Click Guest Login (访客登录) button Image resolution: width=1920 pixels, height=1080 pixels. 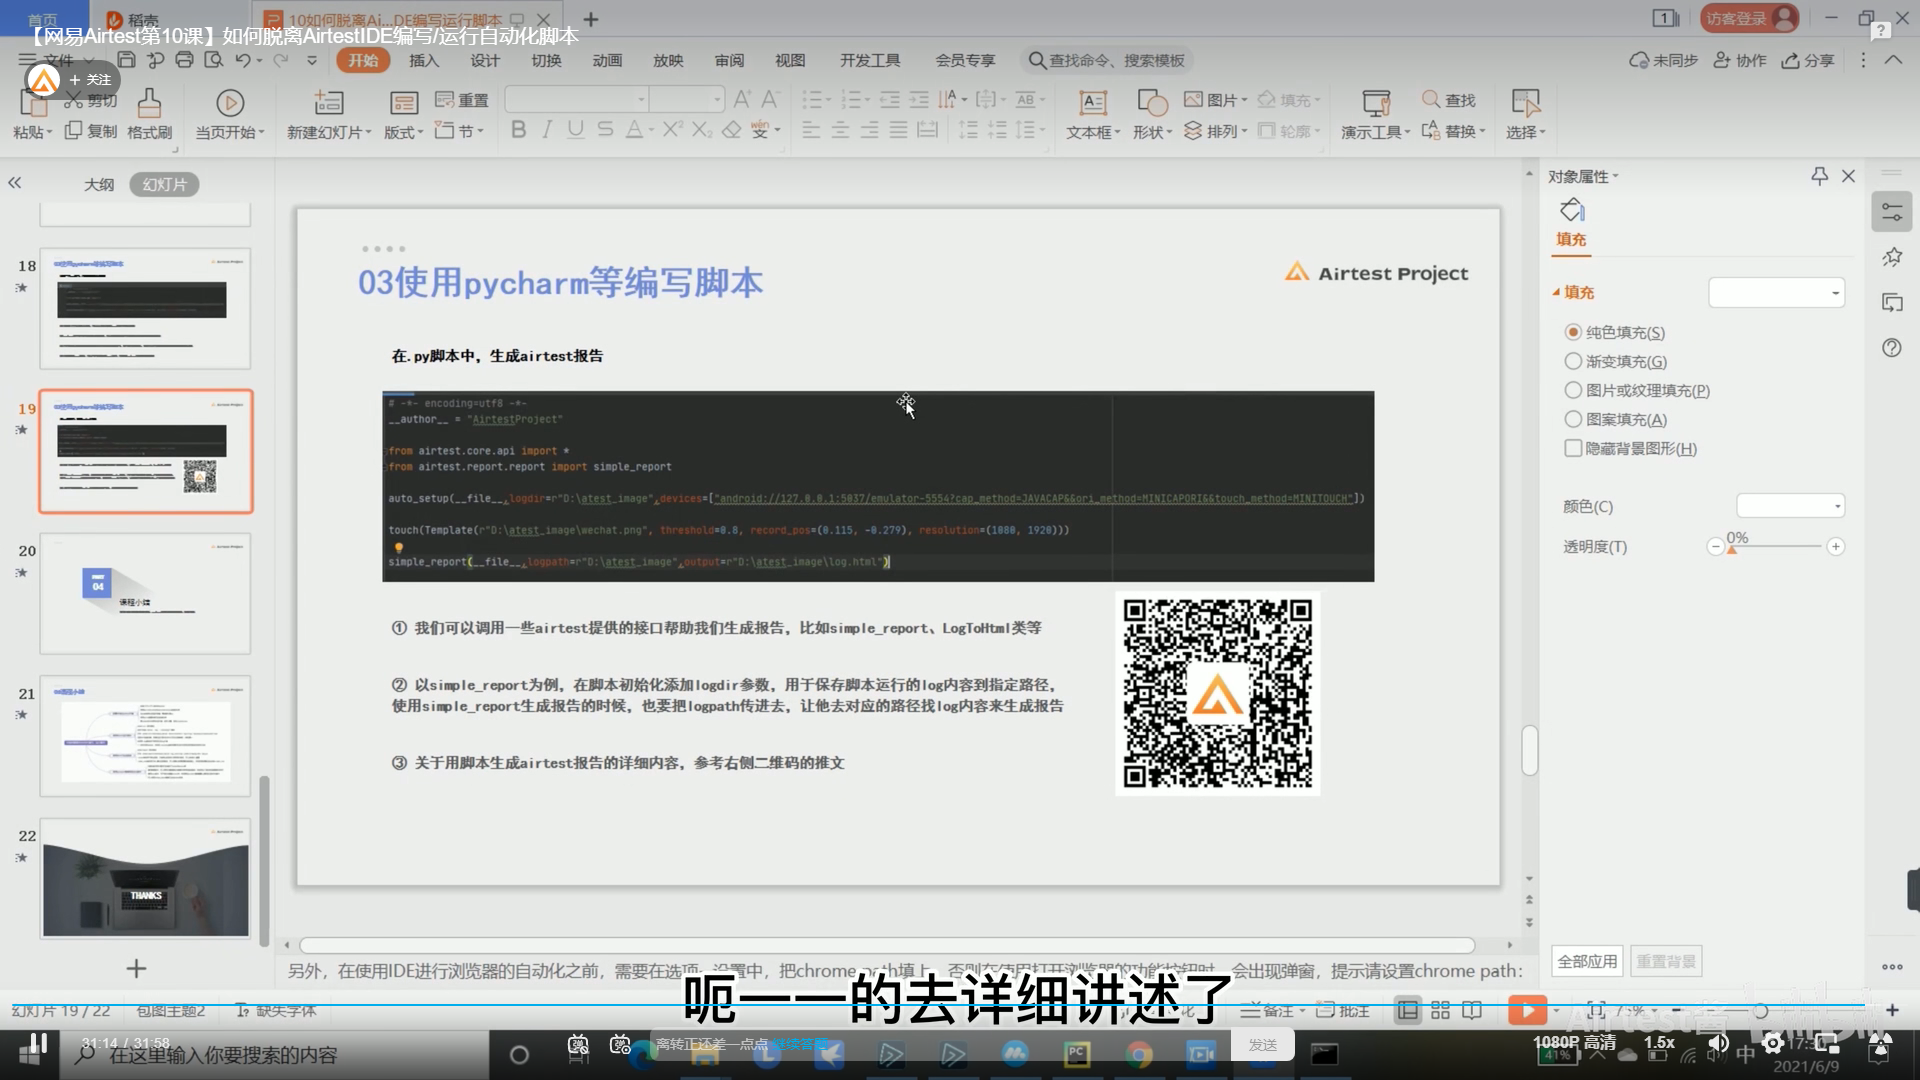[1749, 18]
